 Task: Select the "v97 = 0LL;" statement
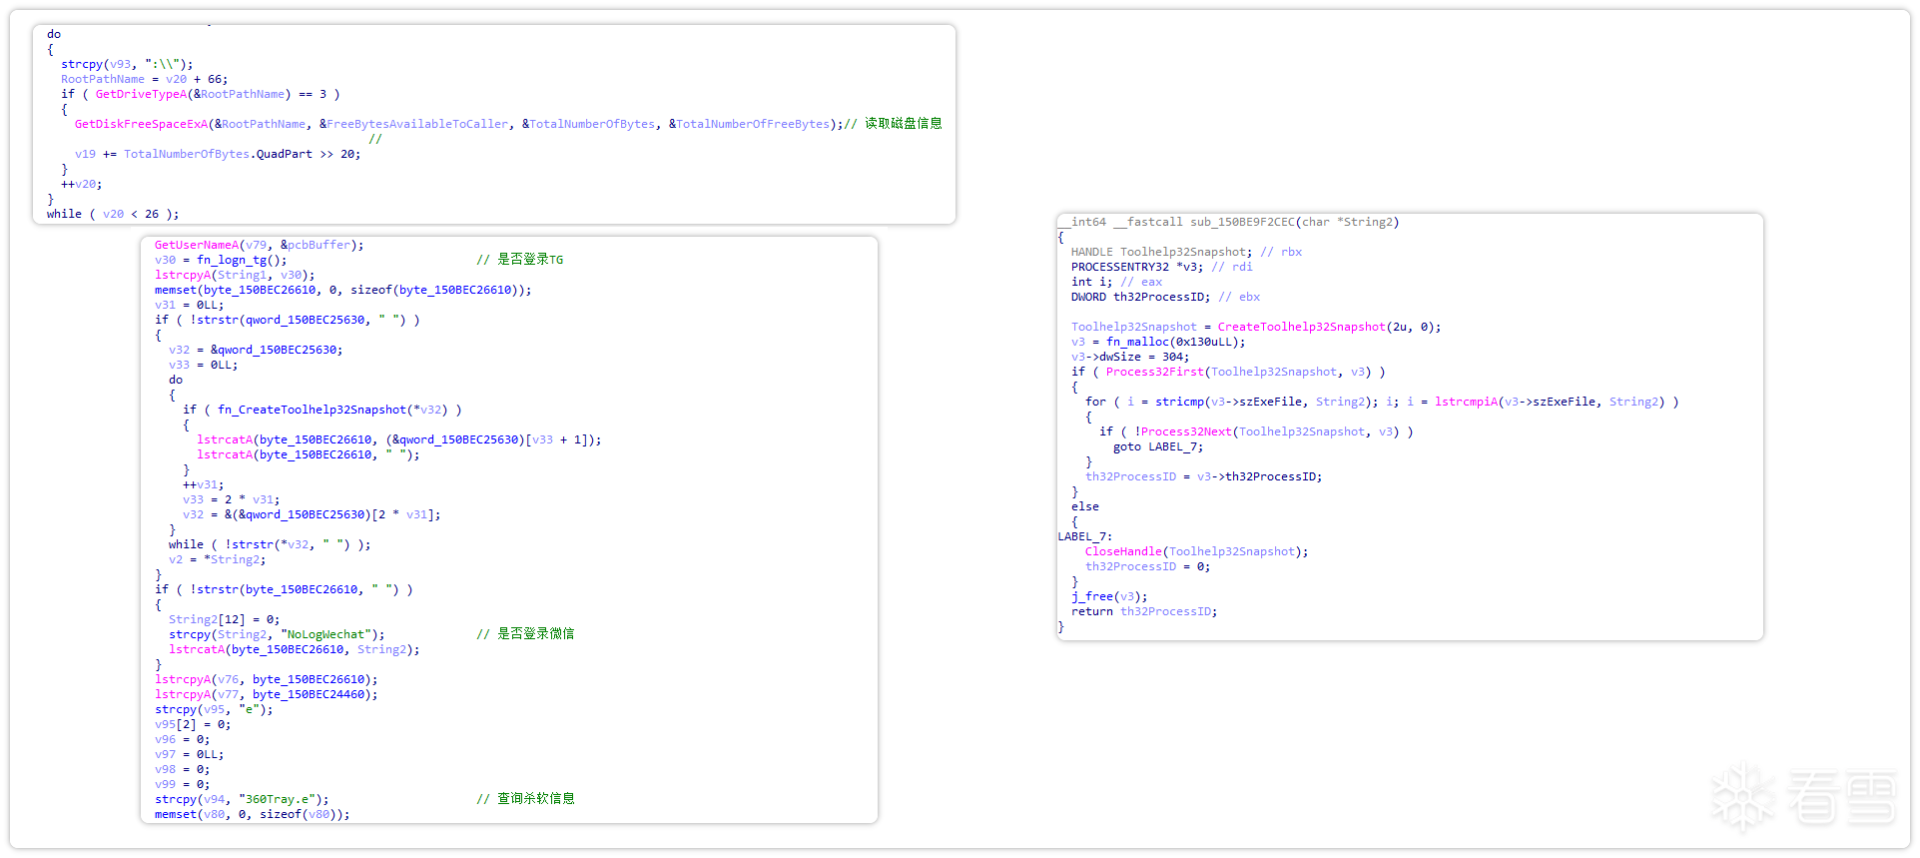click(189, 755)
